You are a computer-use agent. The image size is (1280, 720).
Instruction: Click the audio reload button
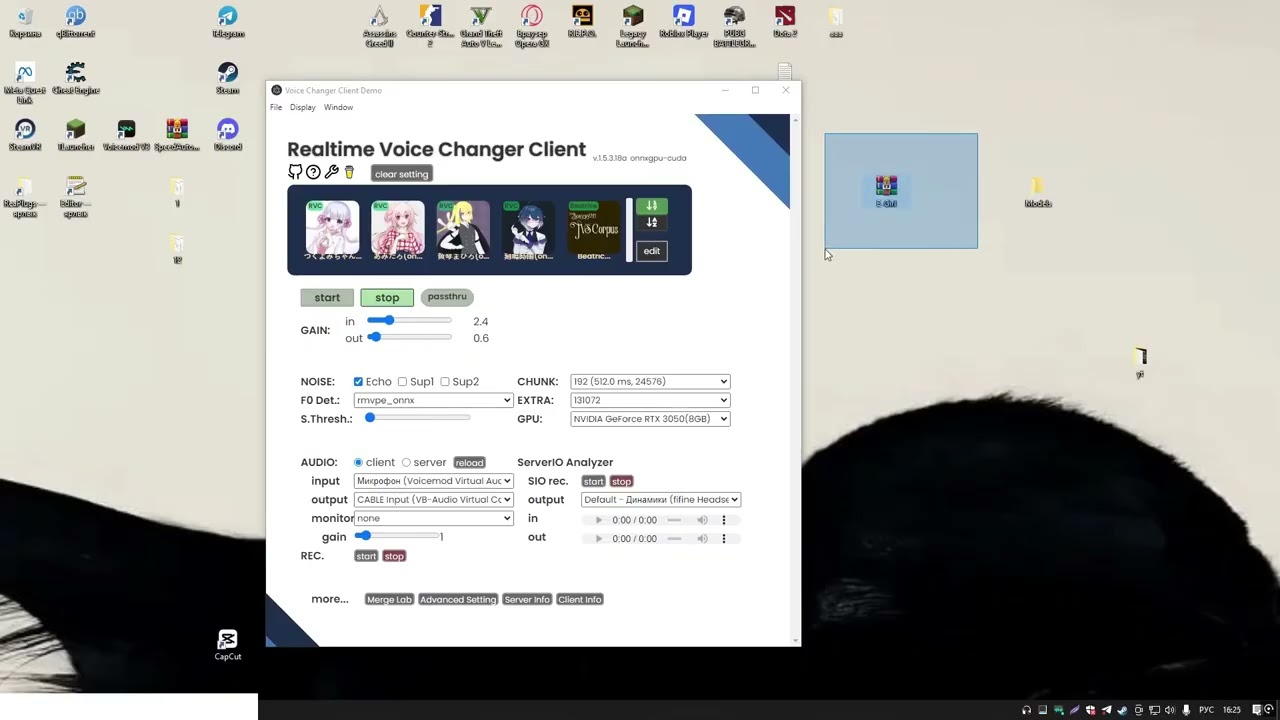tap(469, 463)
